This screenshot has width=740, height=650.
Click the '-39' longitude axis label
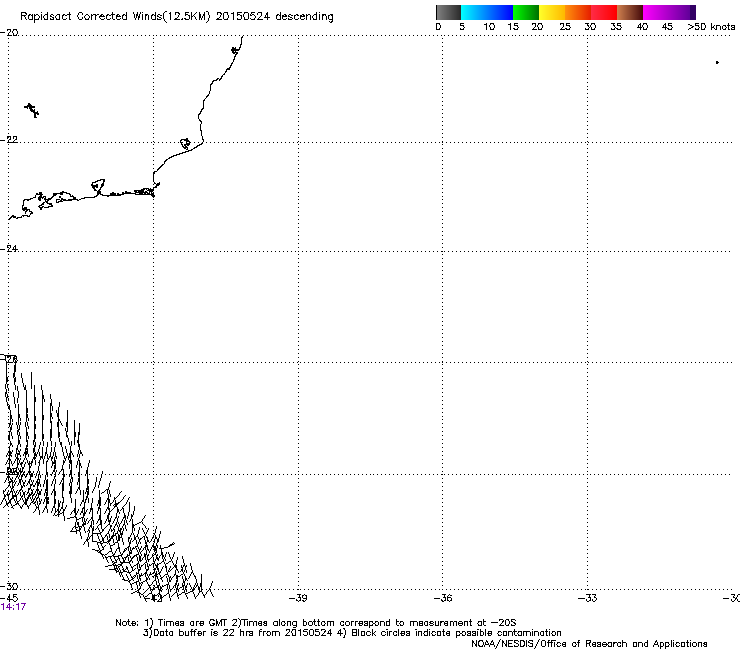coord(298,598)
